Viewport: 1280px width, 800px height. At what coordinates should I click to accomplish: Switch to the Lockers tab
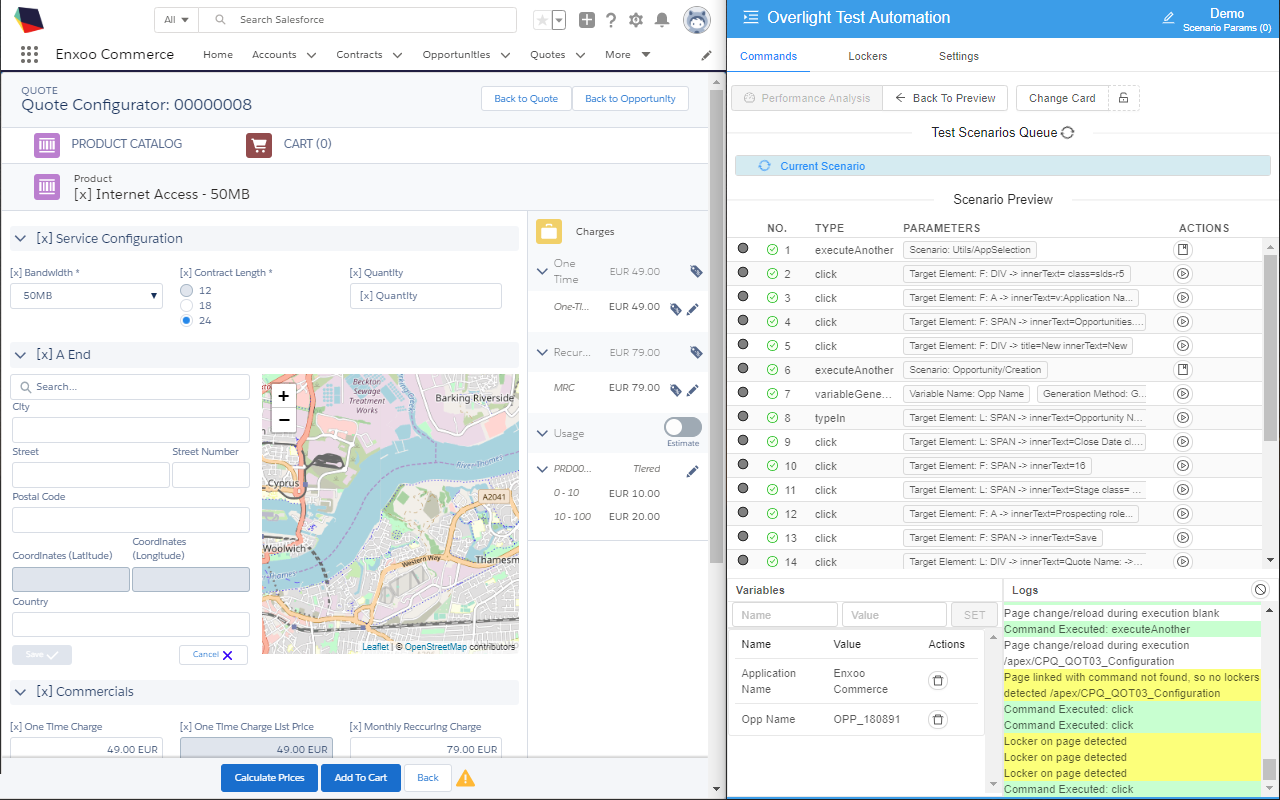click(867, 56)
